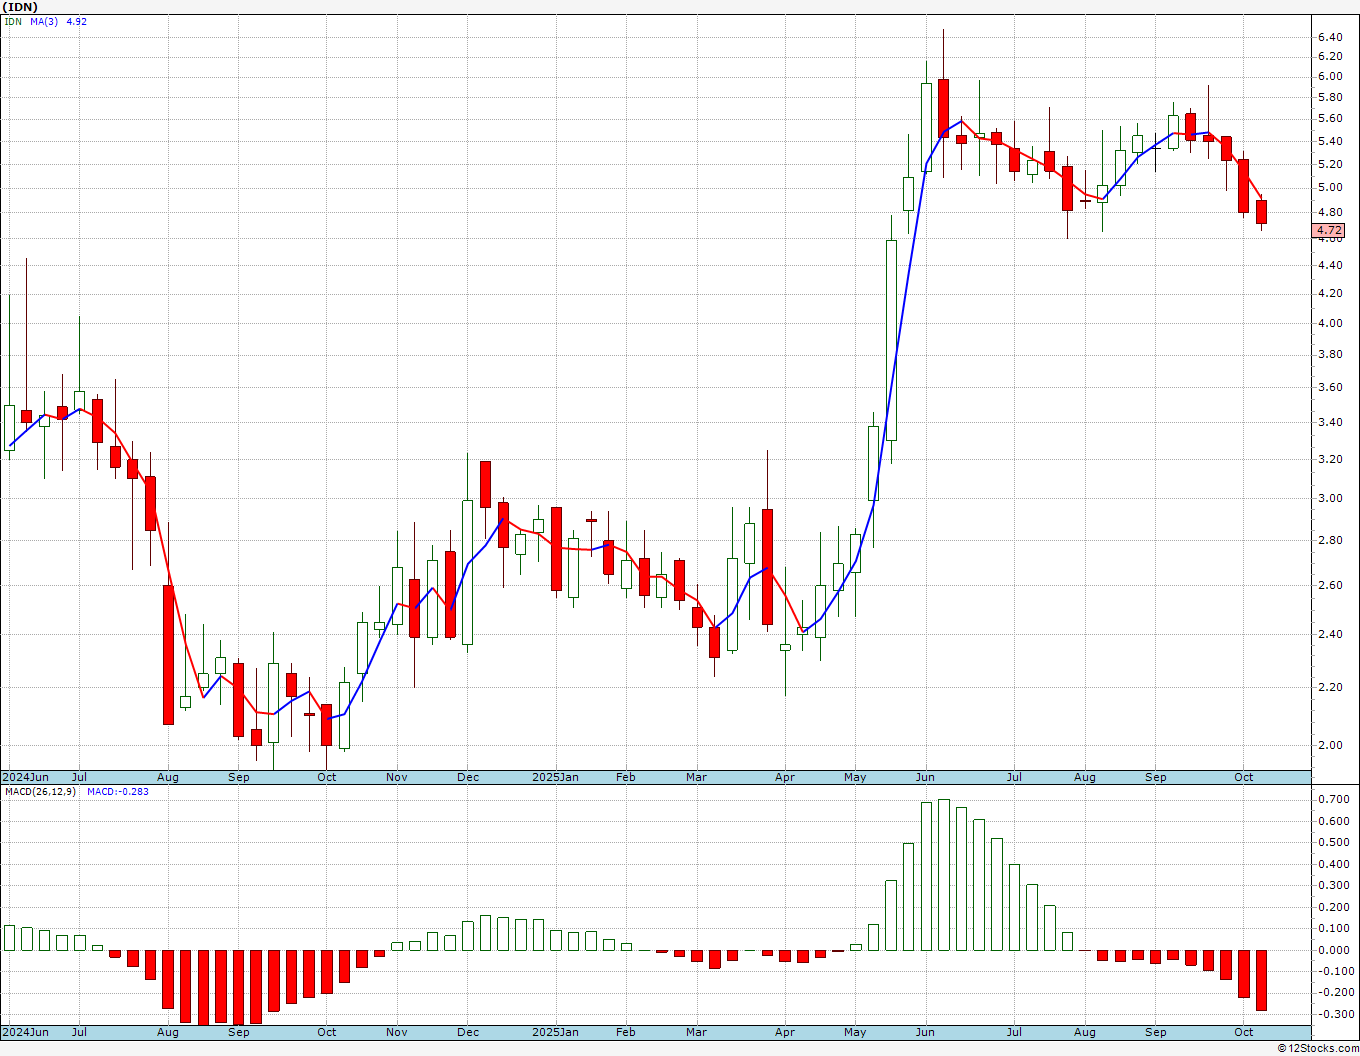Select the 3.60 price axis label
The width and height of the screenshot is (1360, 1056).
(1330, 387)
